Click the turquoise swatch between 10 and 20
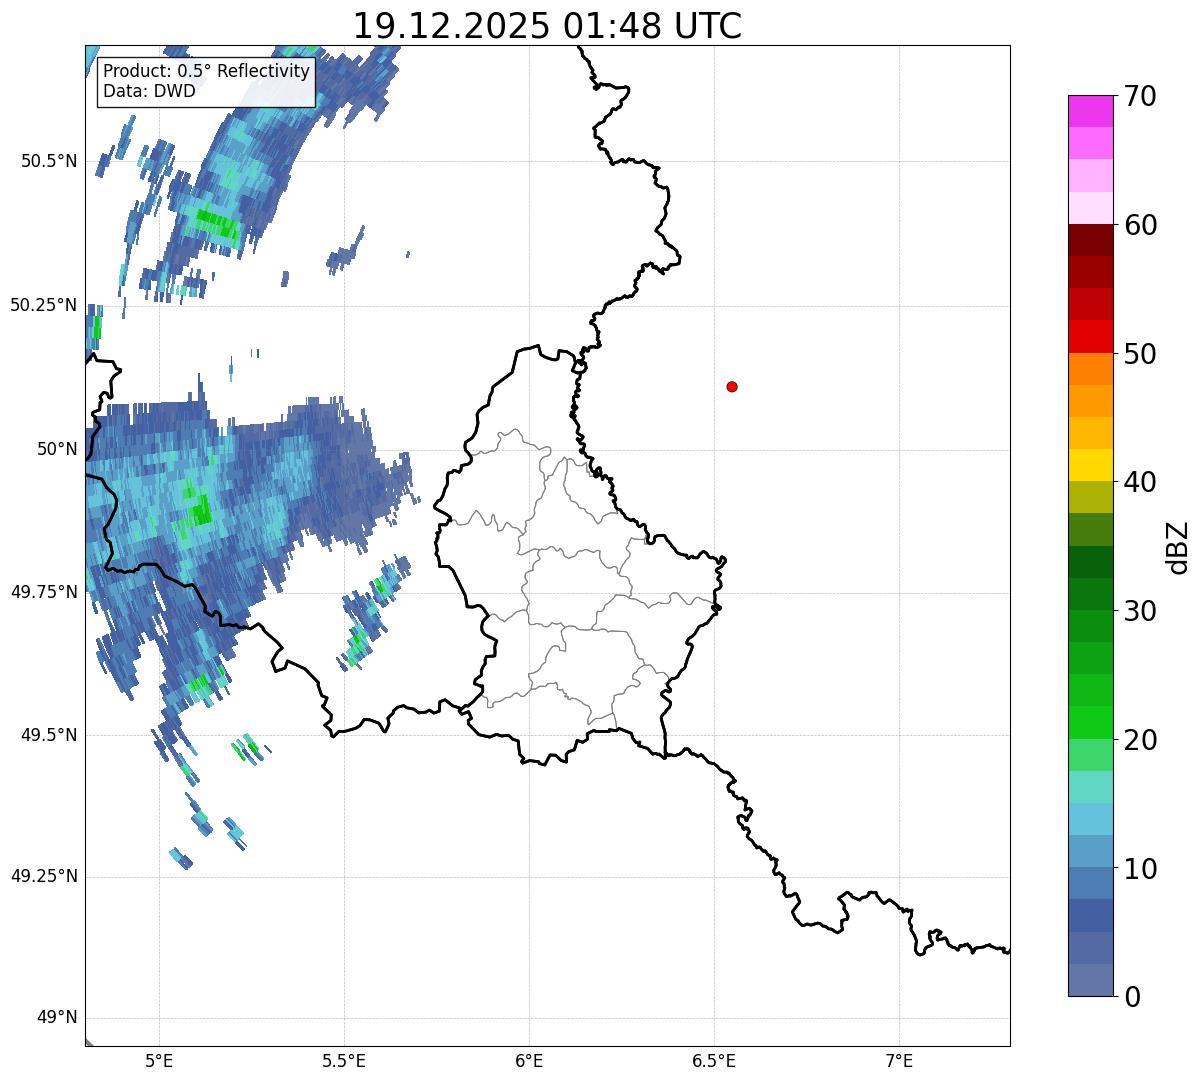The height and width of the screenshot is (1081, 1202). pos(1091,787)
